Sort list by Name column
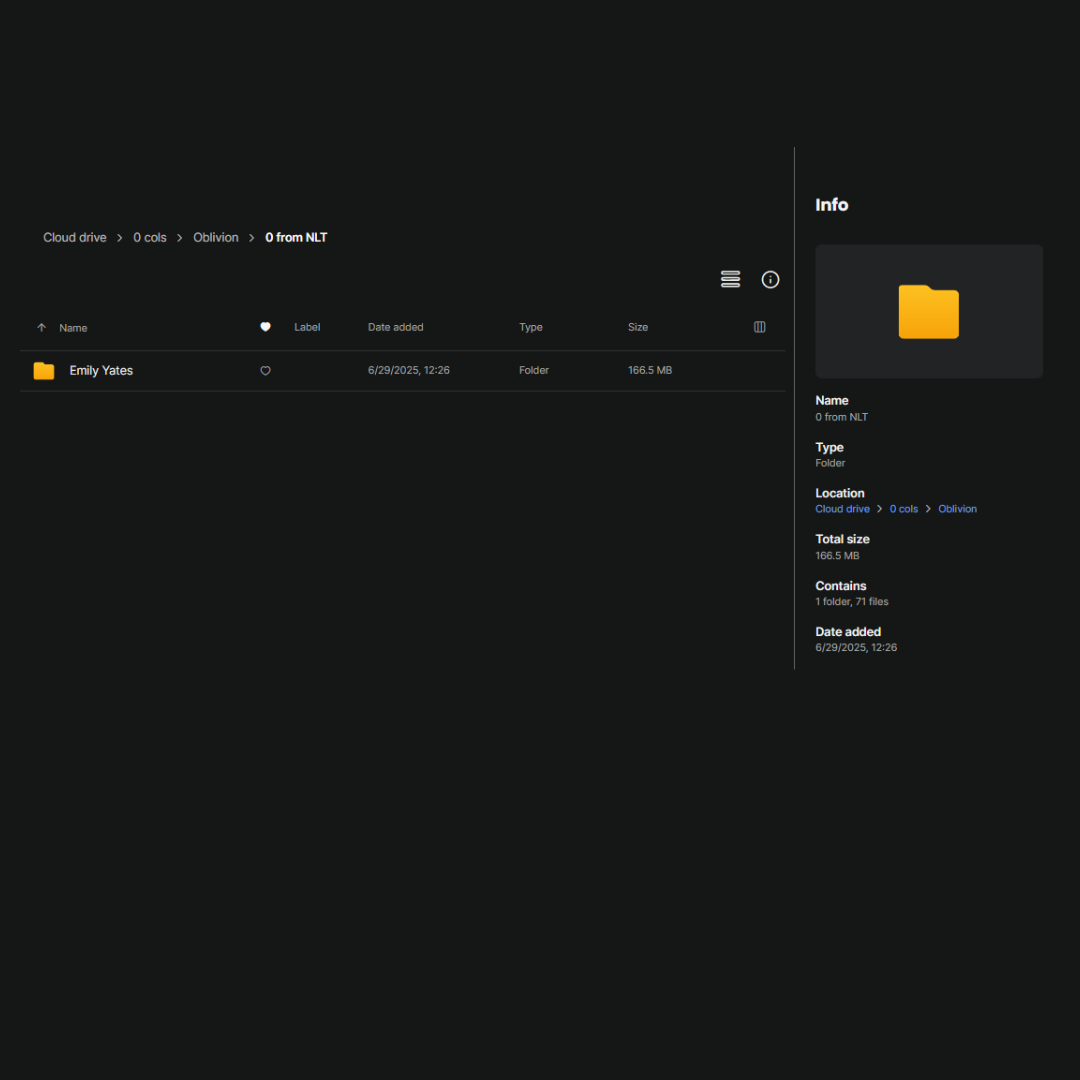This screenshot has width=1080, height=1080. click(73, 328)
